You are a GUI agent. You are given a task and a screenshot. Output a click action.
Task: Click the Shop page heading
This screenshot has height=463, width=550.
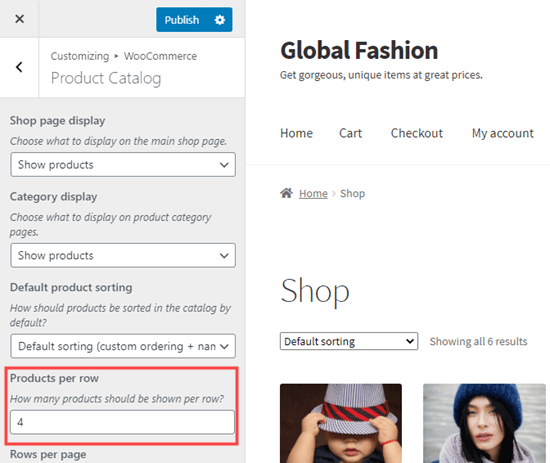315,291
